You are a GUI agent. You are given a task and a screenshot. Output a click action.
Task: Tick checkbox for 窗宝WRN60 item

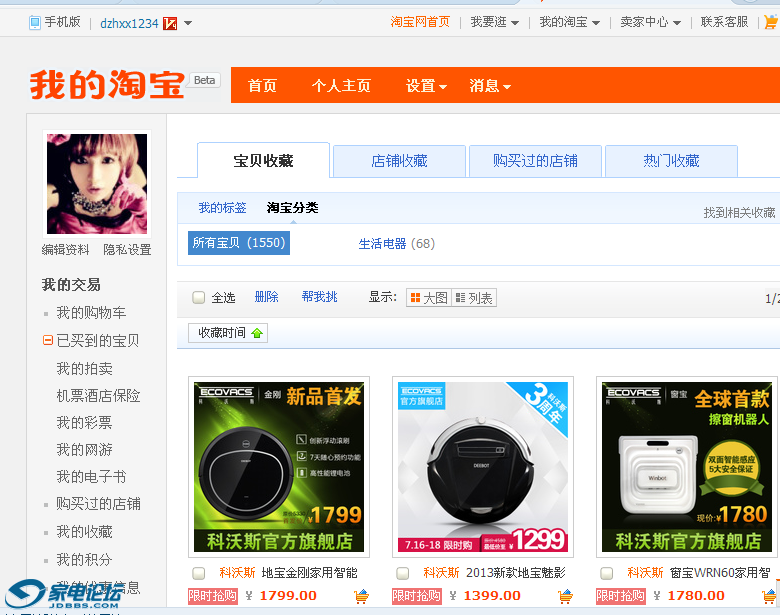(606, 573)
